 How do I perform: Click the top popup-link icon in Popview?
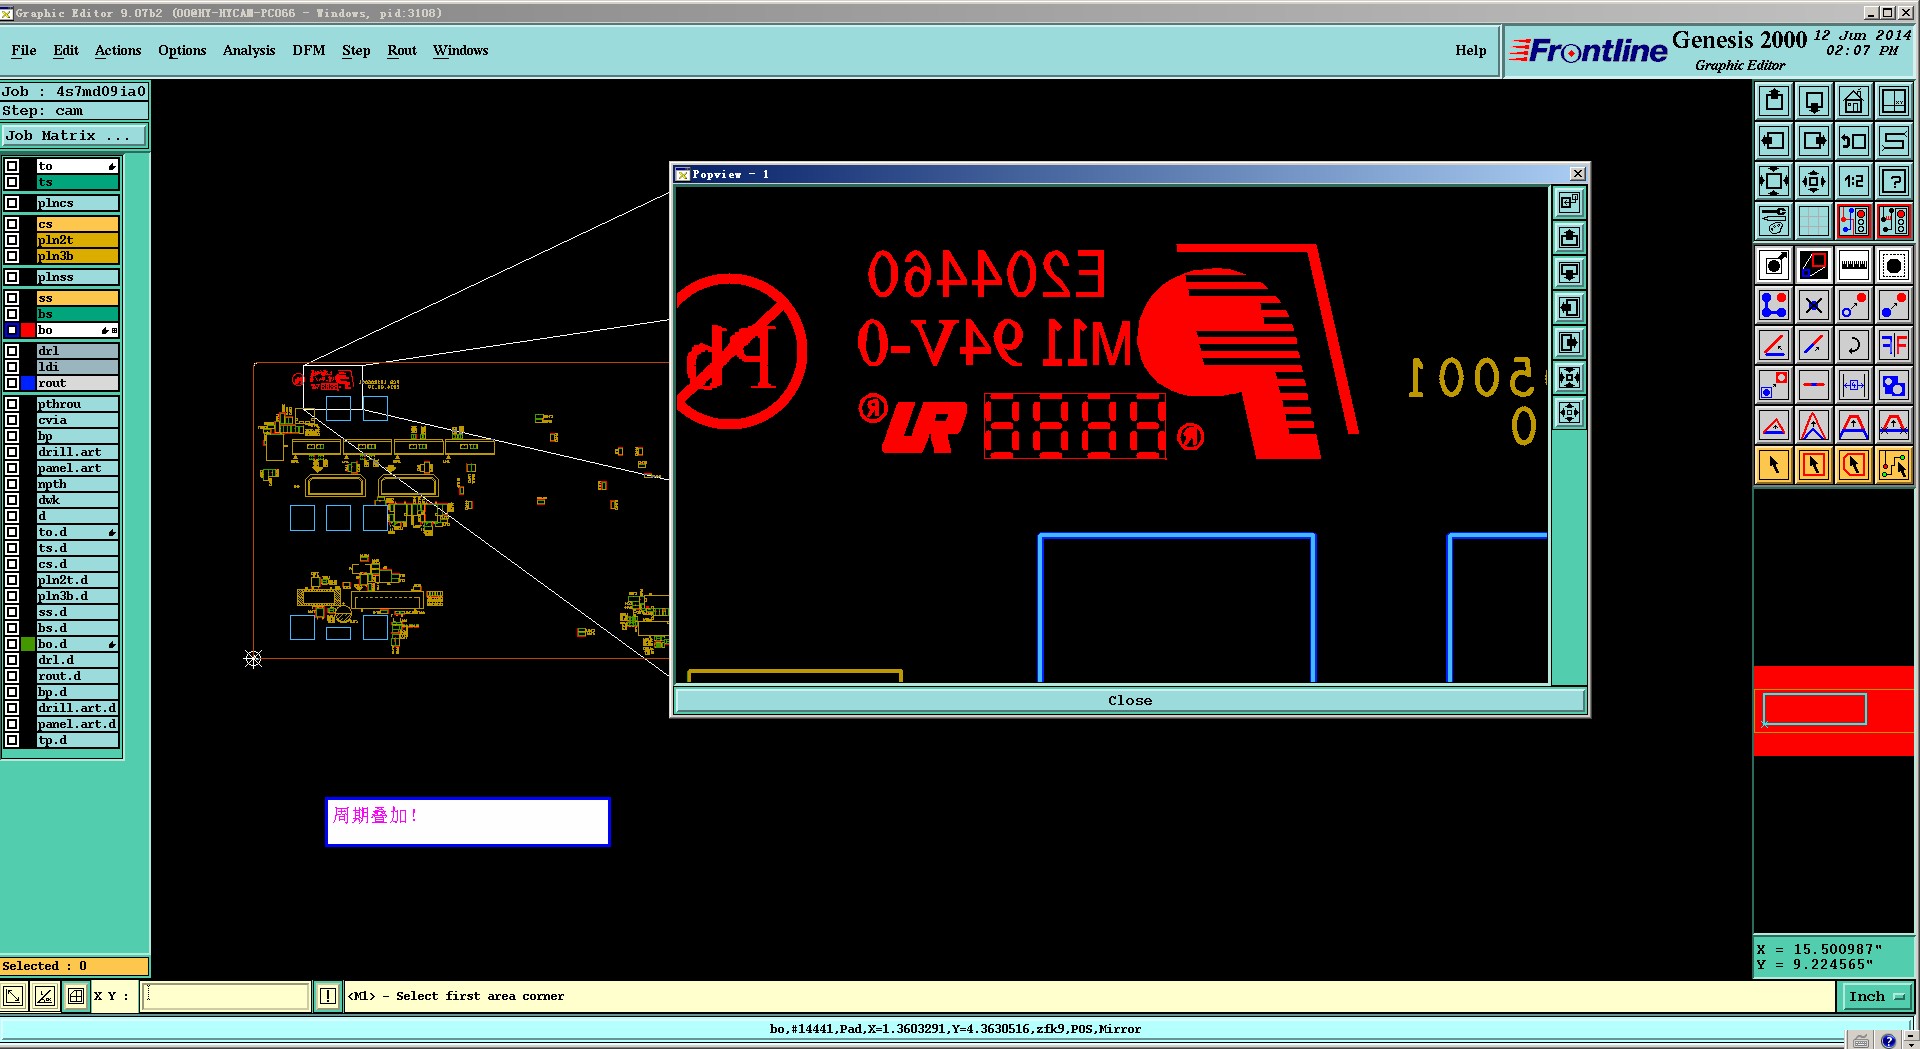1569,202
